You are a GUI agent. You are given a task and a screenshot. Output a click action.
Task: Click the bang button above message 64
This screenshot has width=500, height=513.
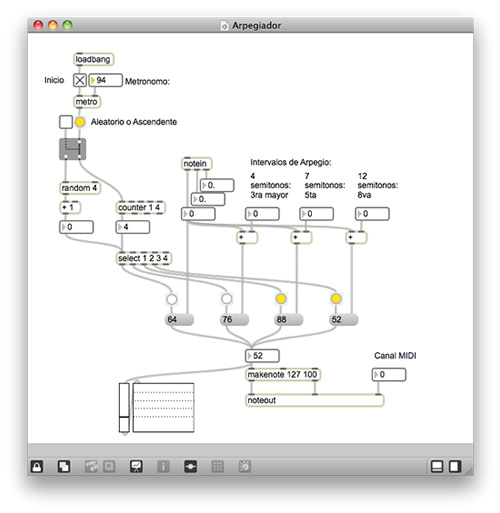172,299
